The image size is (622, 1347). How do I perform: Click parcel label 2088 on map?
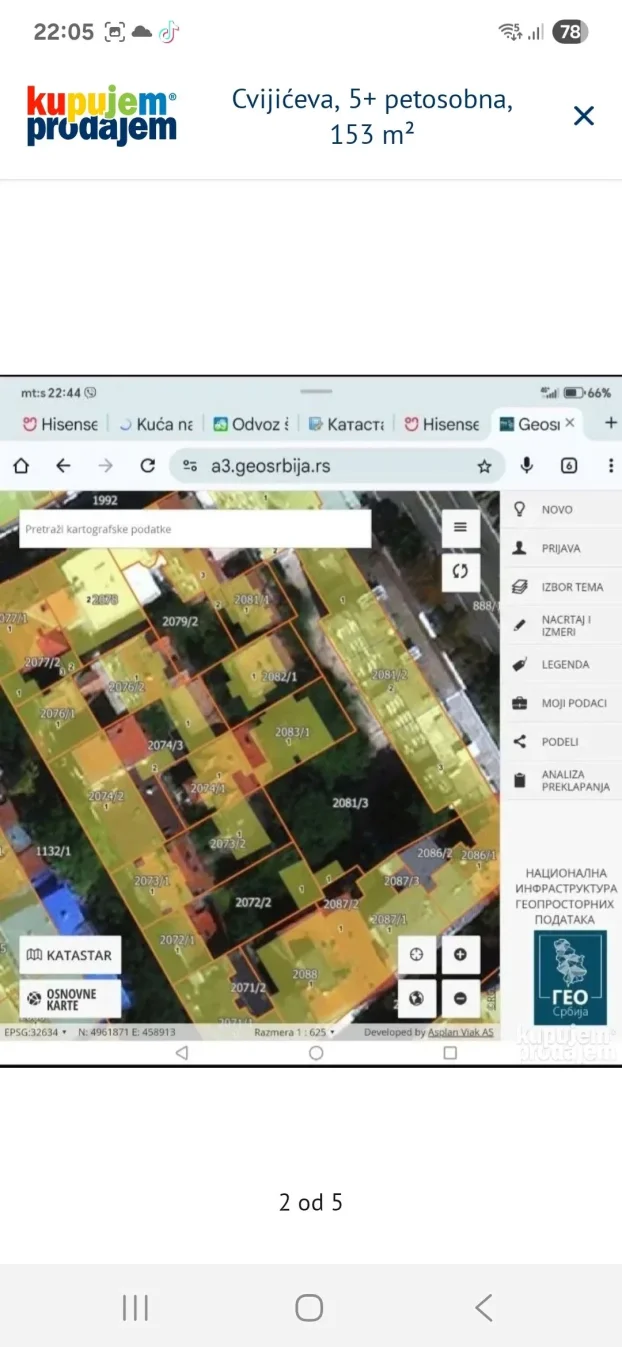pyautogui.click(x=305, y=974)
